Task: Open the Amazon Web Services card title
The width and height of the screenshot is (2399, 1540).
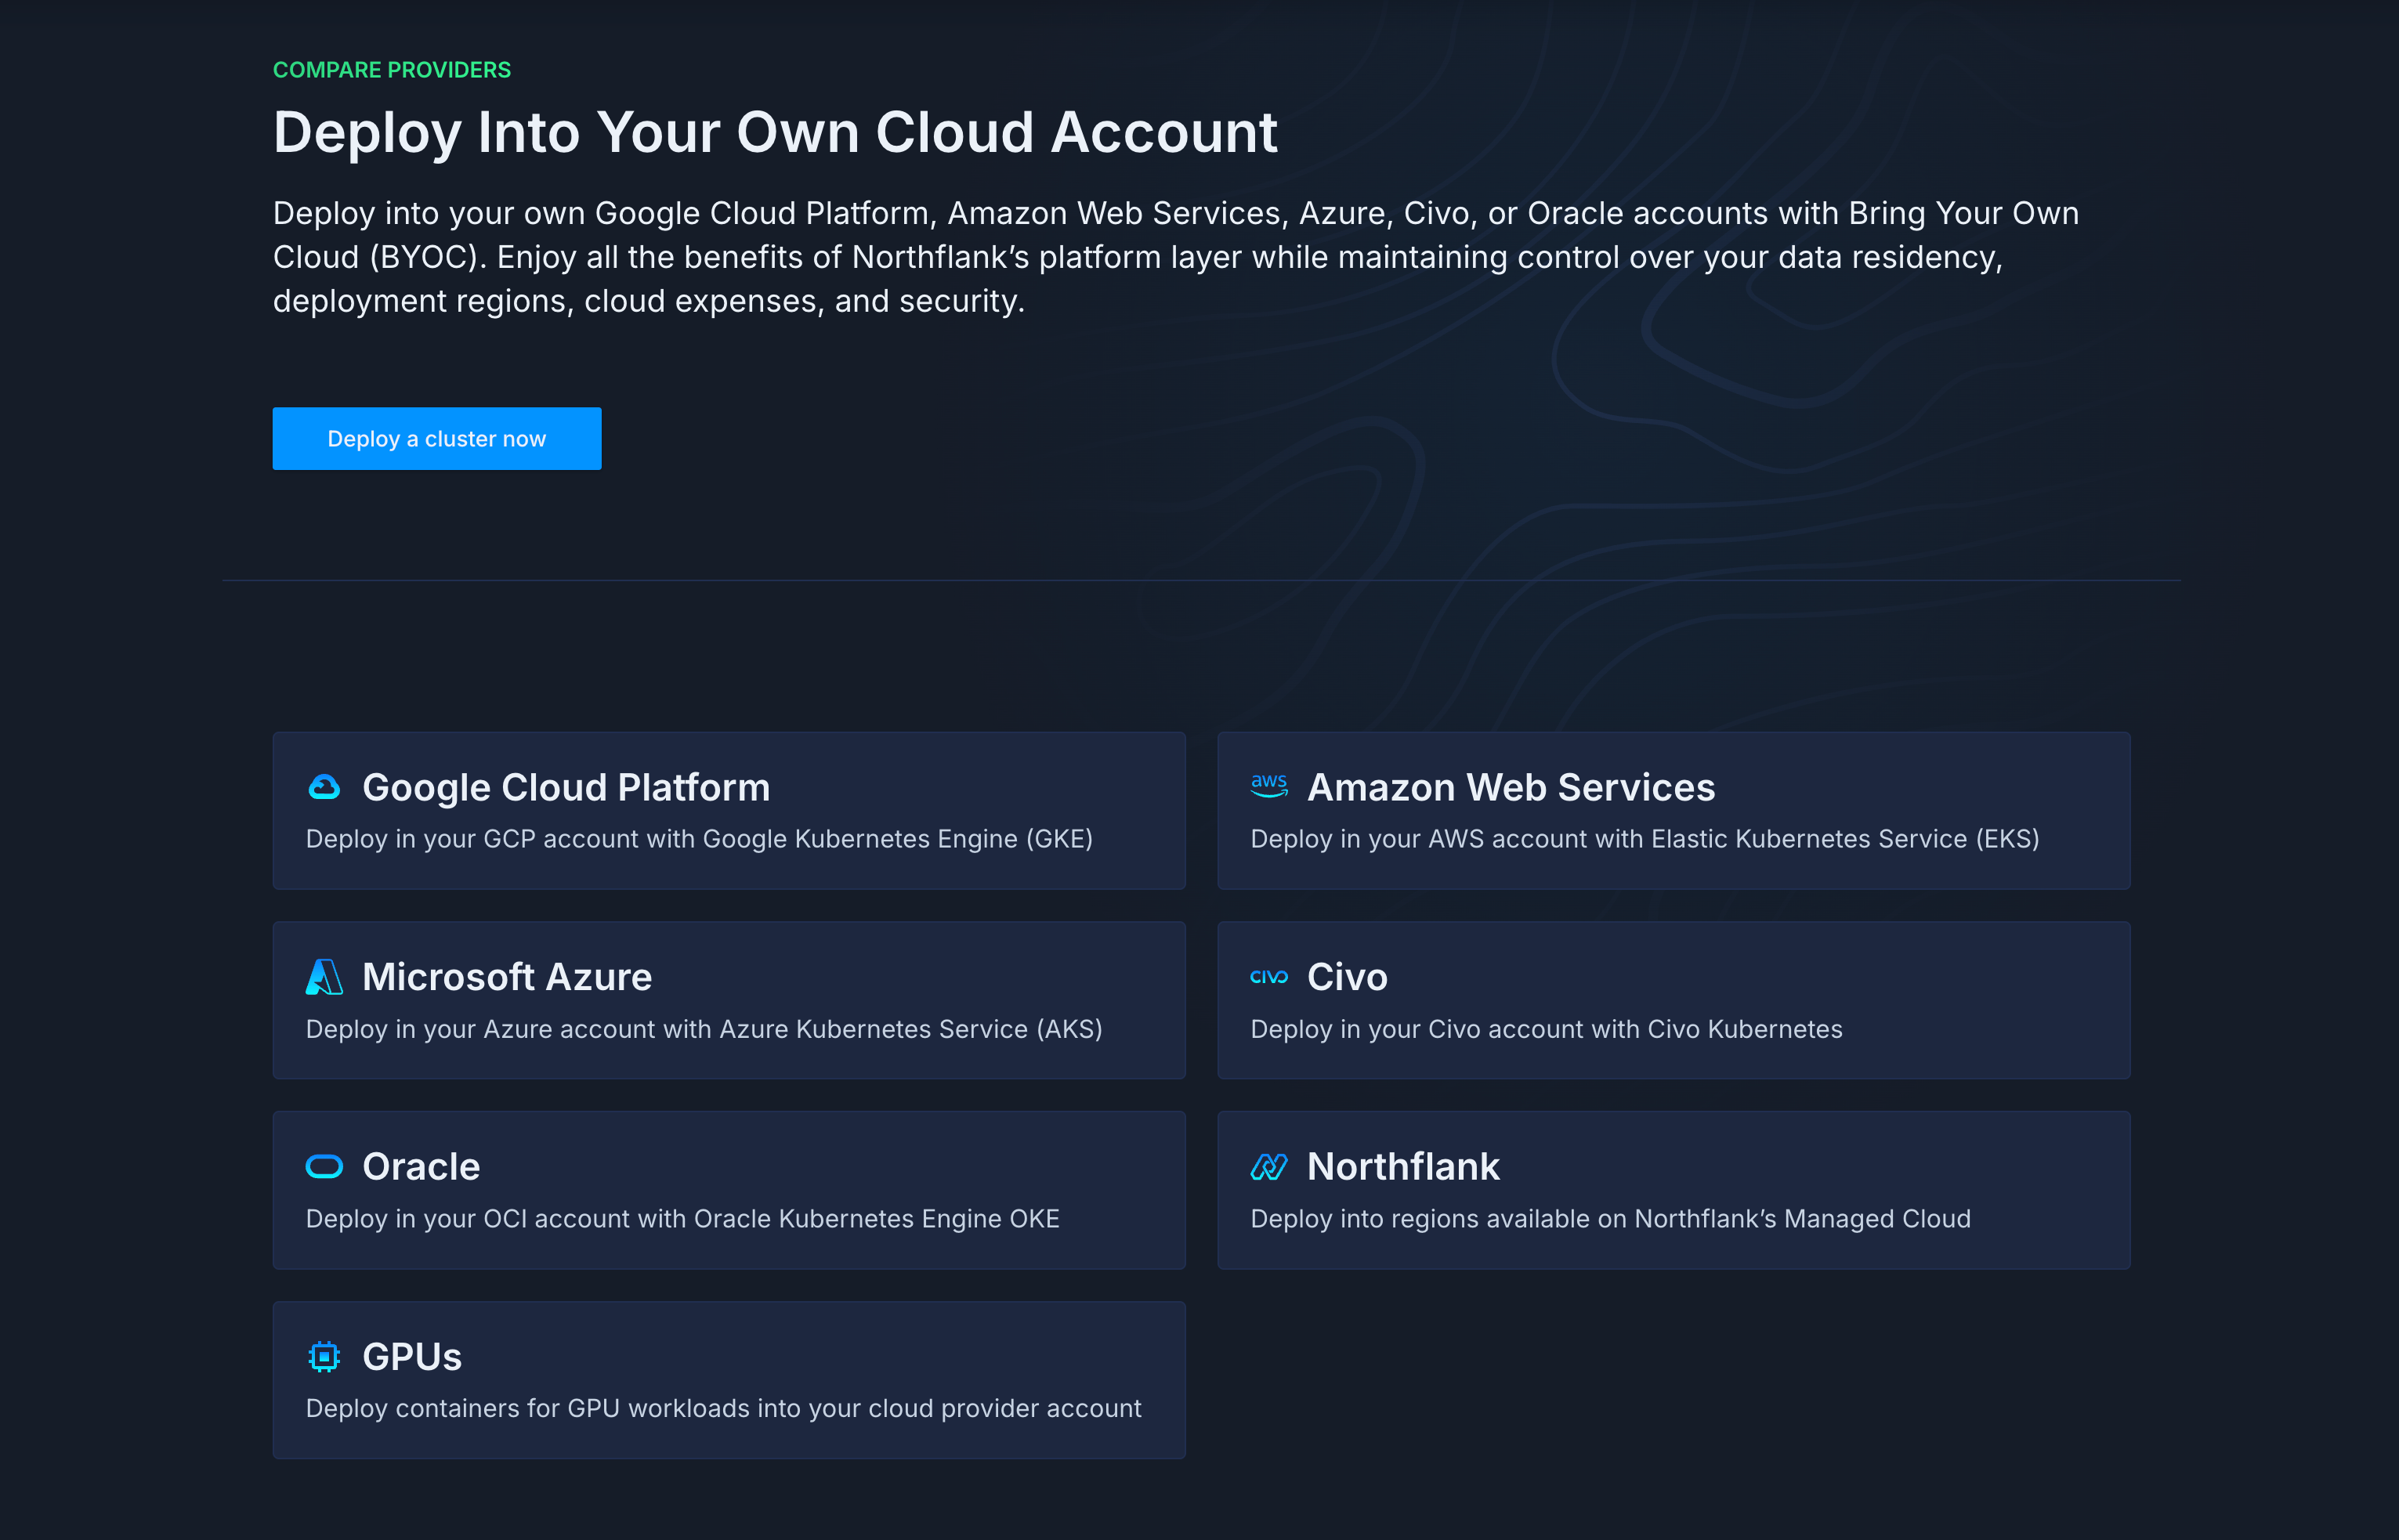Action: click(x=1511, y=788)
